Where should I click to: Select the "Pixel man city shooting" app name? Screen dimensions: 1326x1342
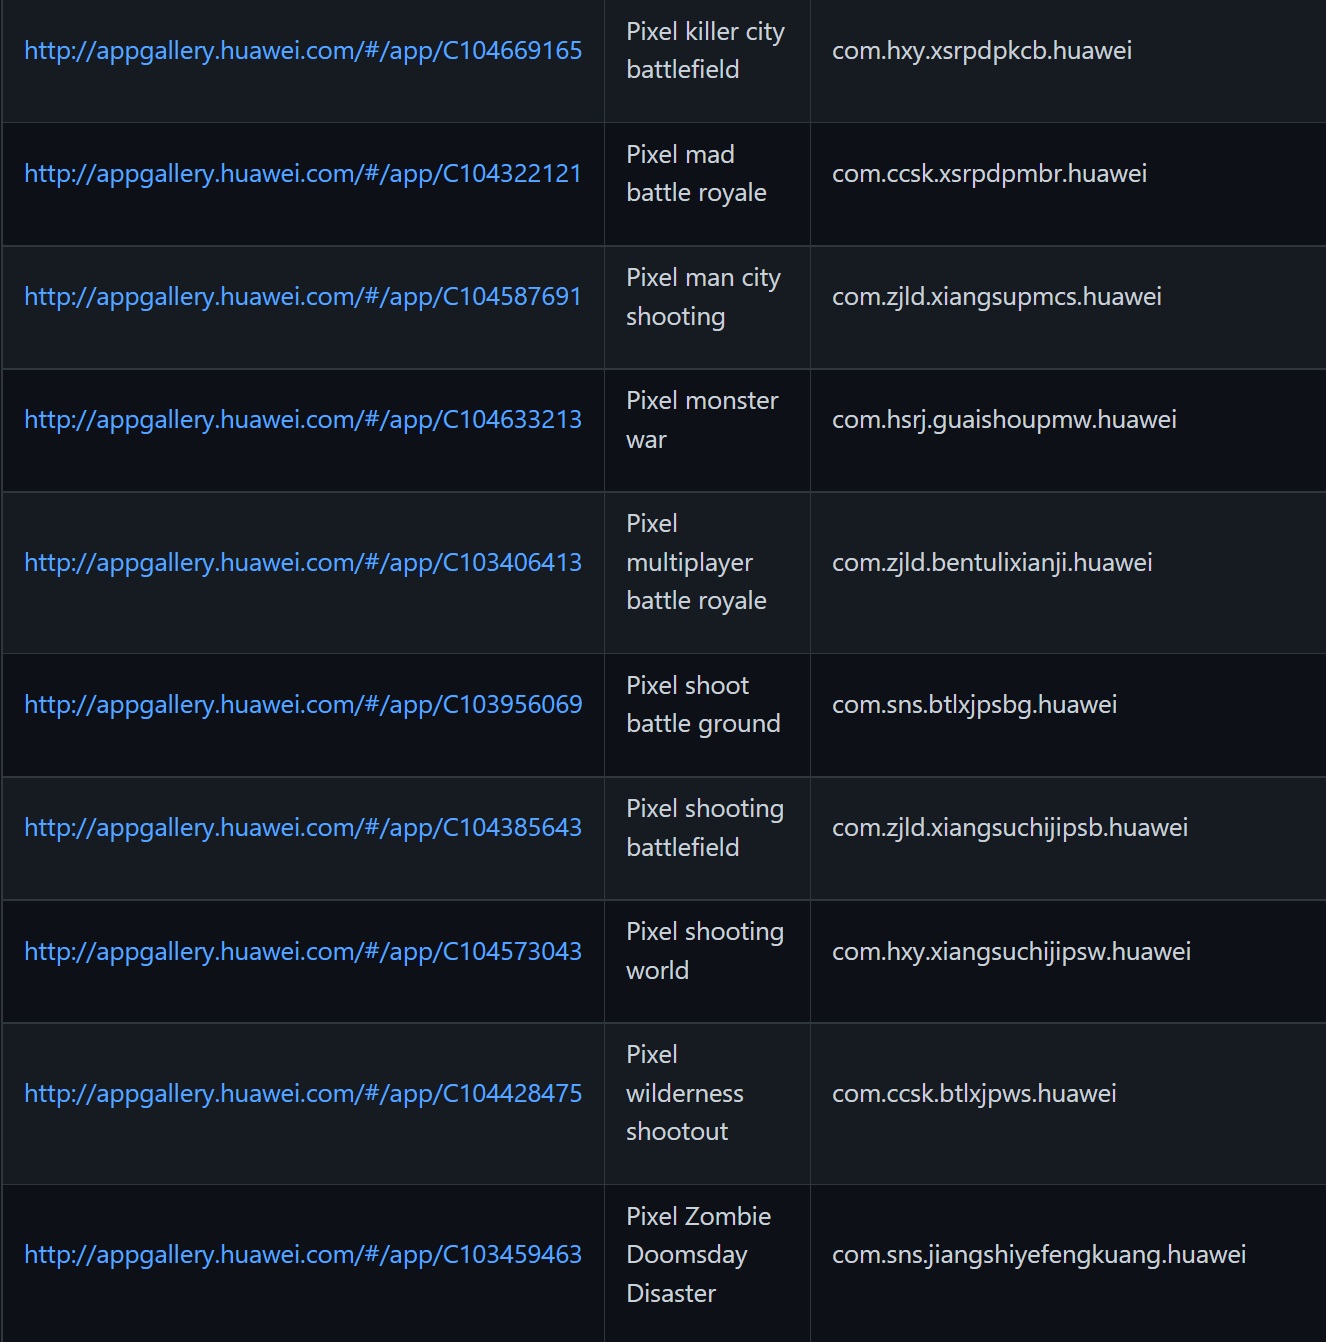(x=702, y=297)
